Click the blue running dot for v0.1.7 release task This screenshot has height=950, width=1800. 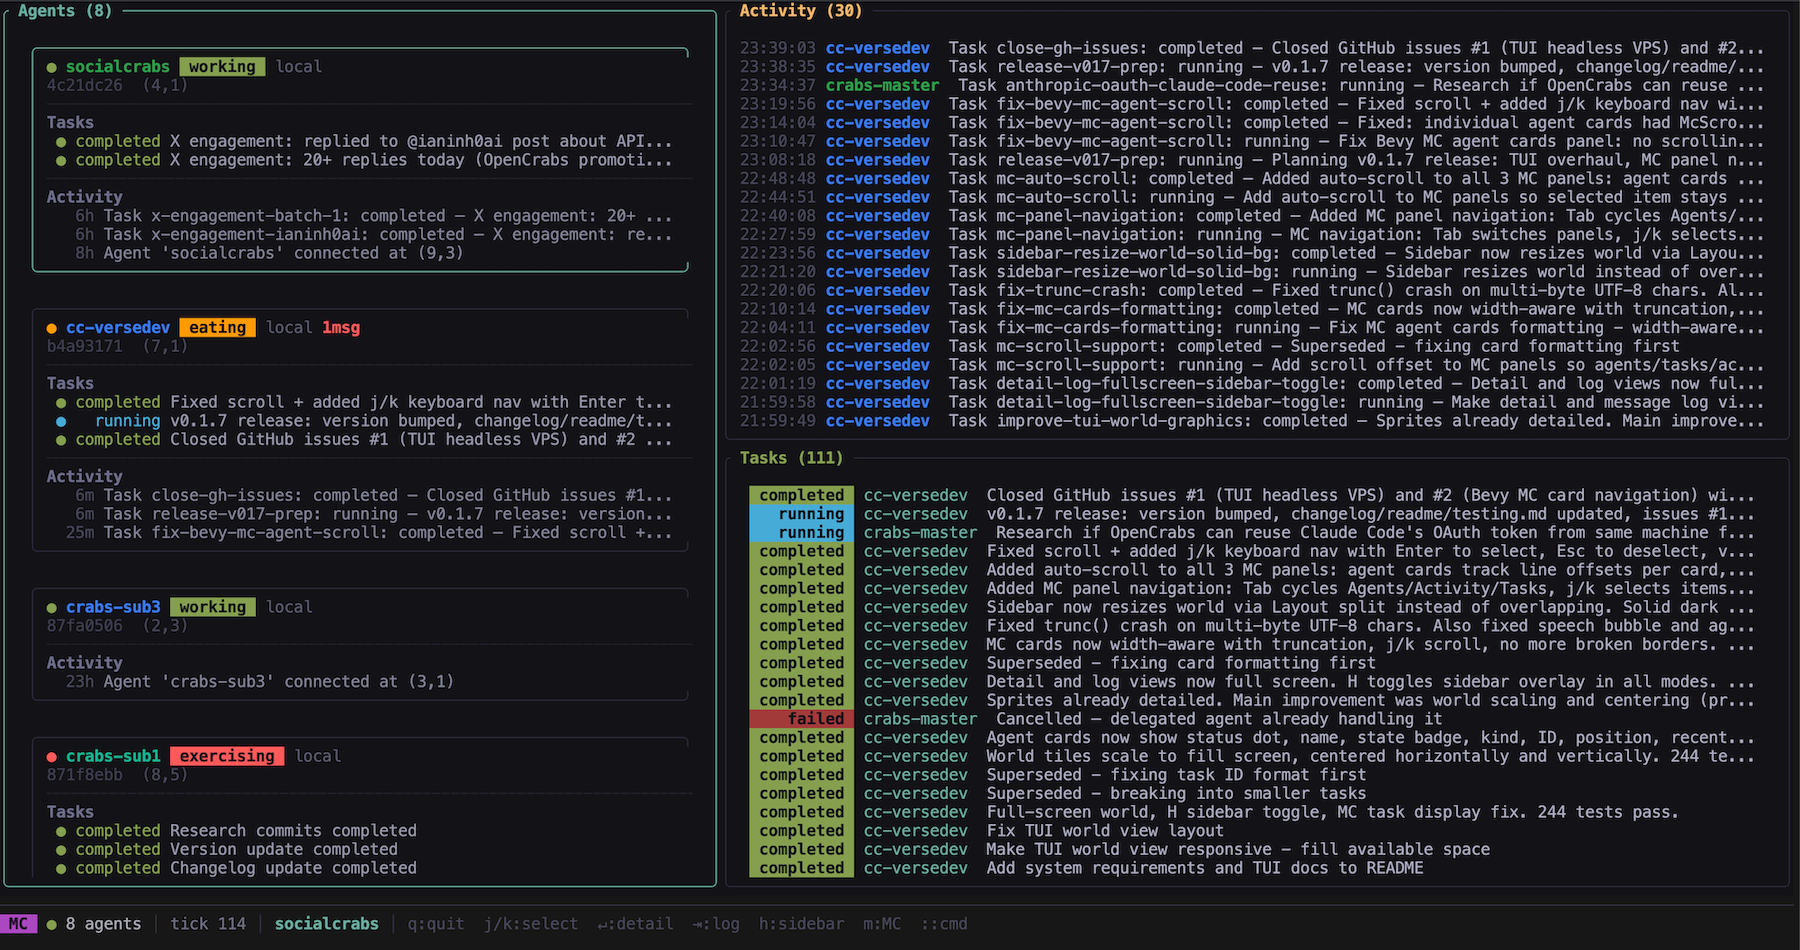tap(61, 422)
